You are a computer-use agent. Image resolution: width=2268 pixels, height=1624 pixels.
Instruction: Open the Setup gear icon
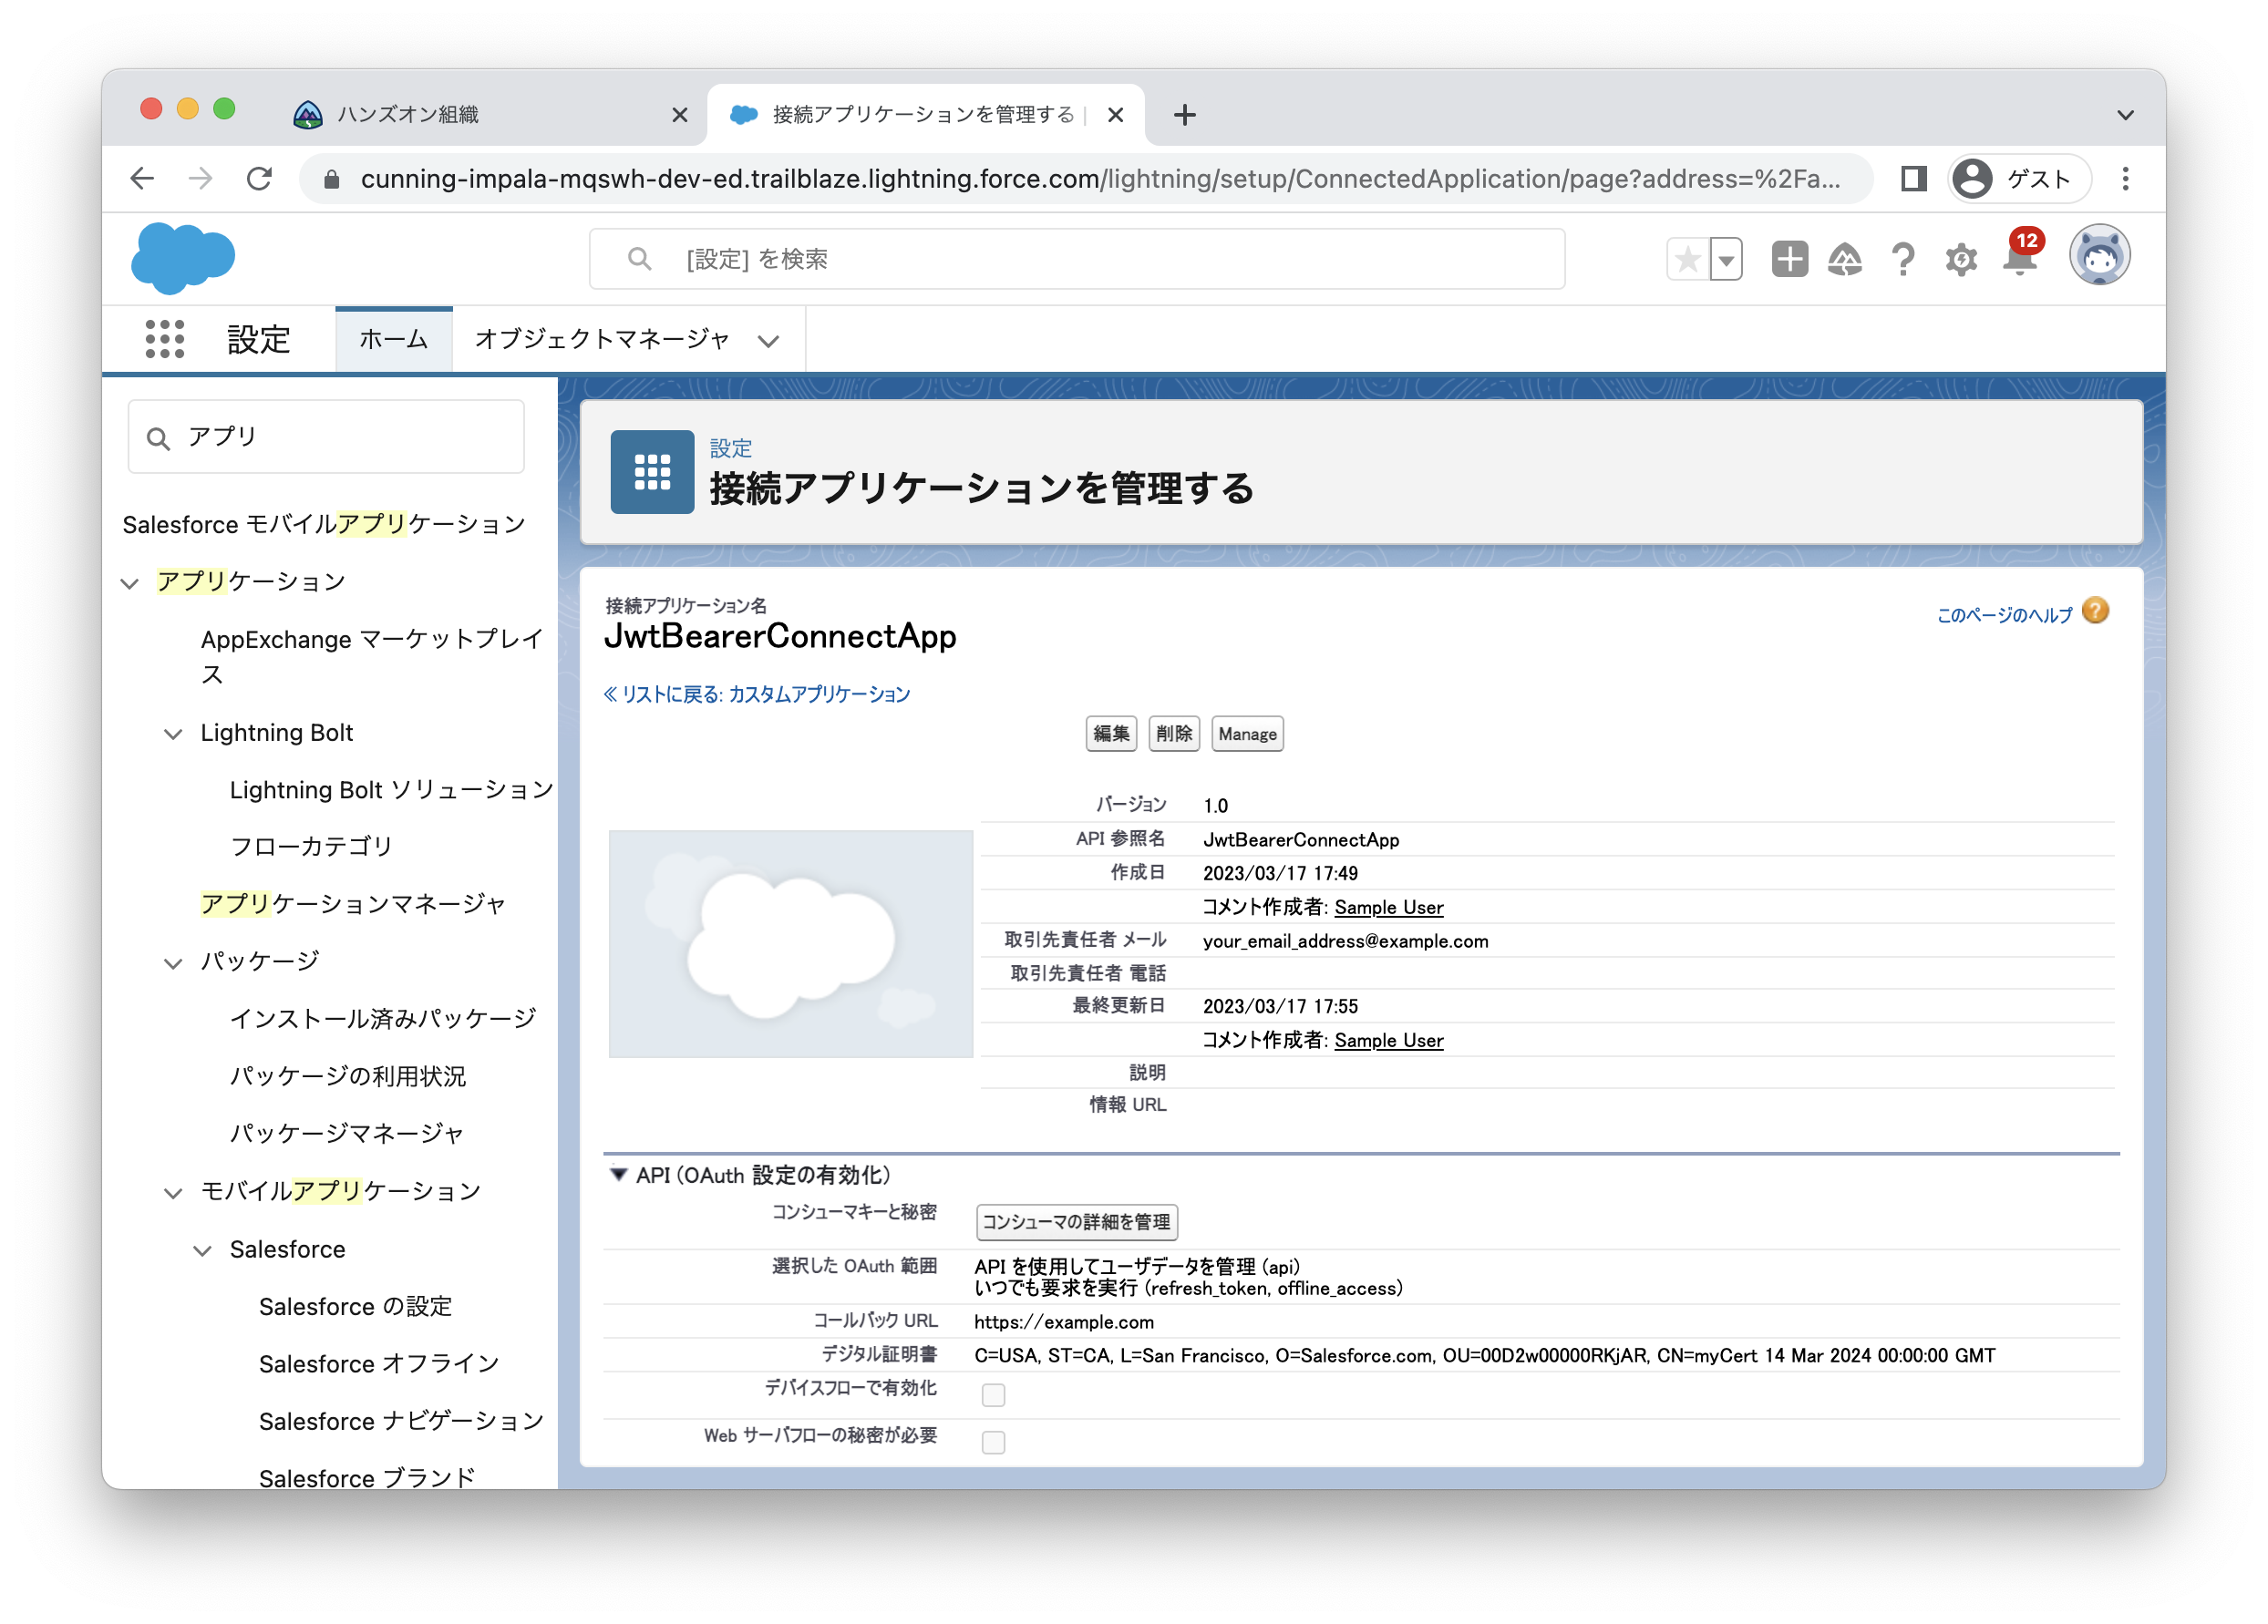(1961, 259)
